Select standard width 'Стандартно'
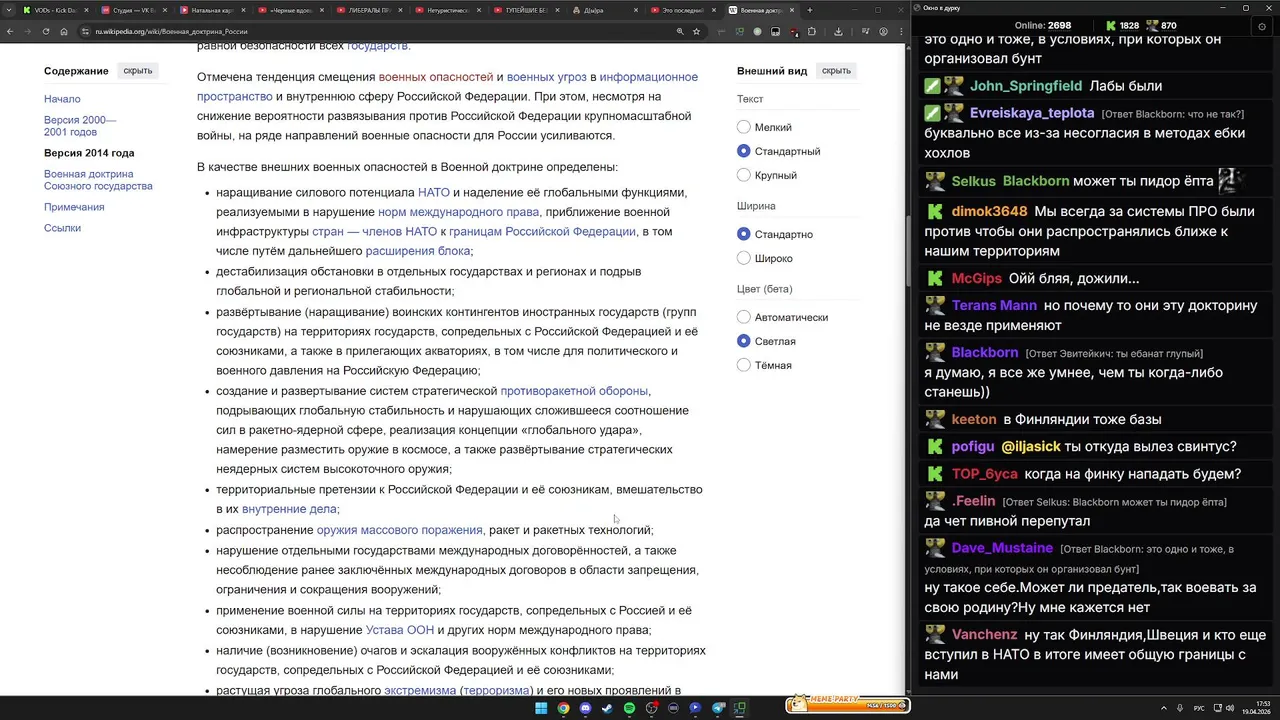The image size is (1280, 720). (x=743, y=234)
